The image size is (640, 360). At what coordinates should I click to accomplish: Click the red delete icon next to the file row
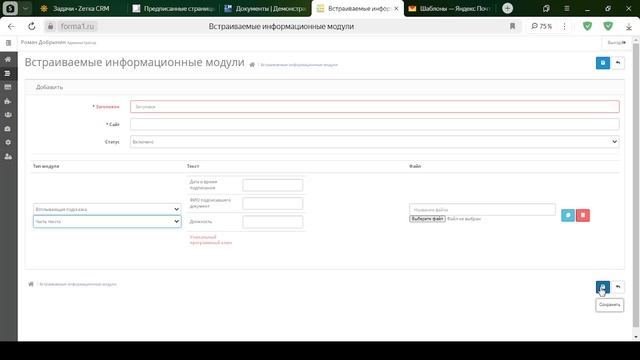pyautogui.click(x=583, y=215)
